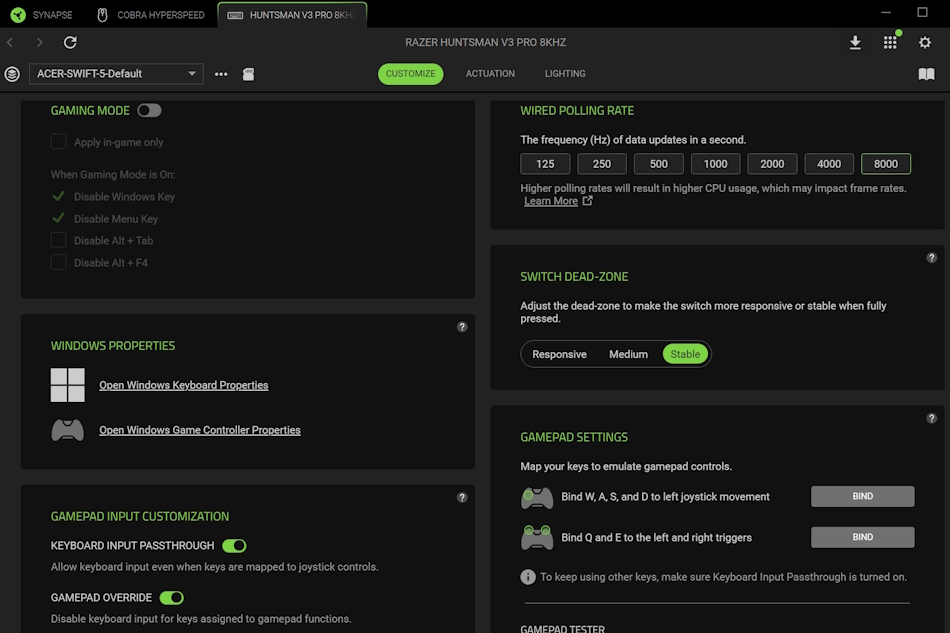The height and width of the screenshot is (633, 950).
Task: Open the Learn More link
Action: coord(551,201)
